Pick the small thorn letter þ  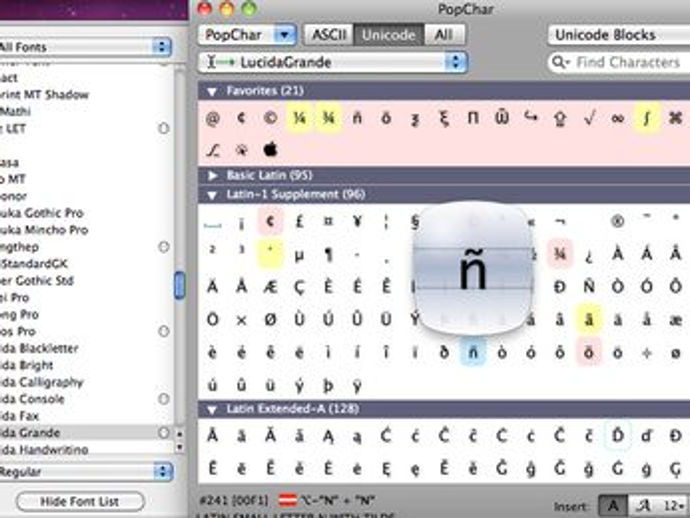tap(328, 386)
